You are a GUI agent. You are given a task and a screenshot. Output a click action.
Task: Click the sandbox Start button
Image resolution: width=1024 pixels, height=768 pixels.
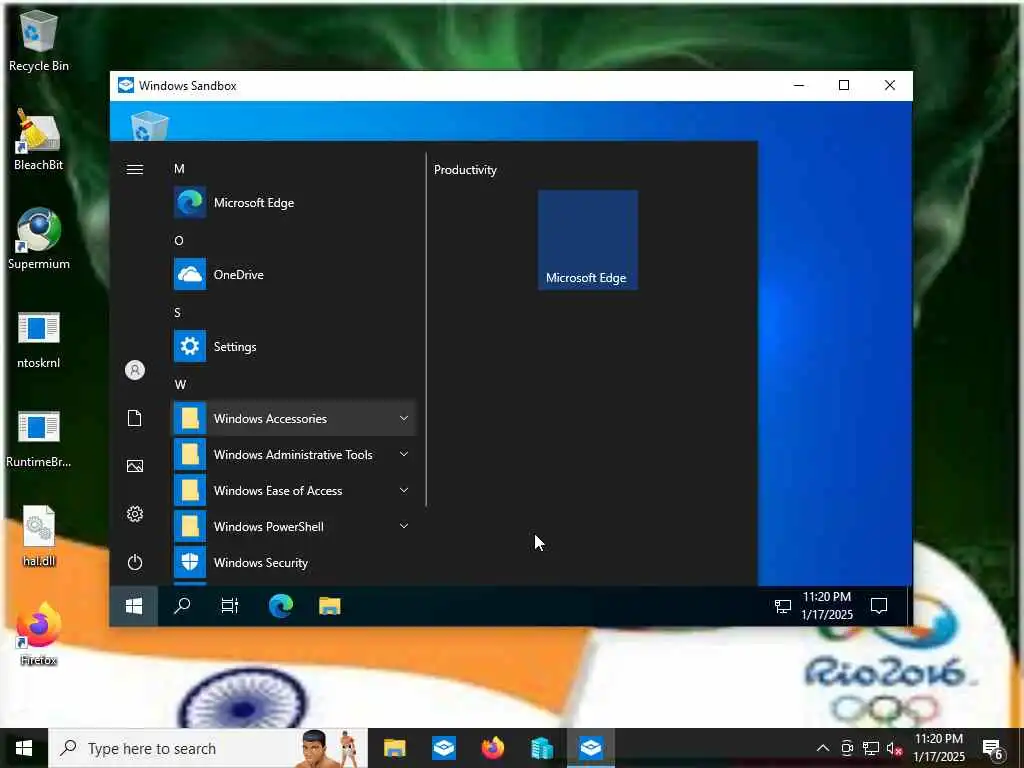(134, 606)
